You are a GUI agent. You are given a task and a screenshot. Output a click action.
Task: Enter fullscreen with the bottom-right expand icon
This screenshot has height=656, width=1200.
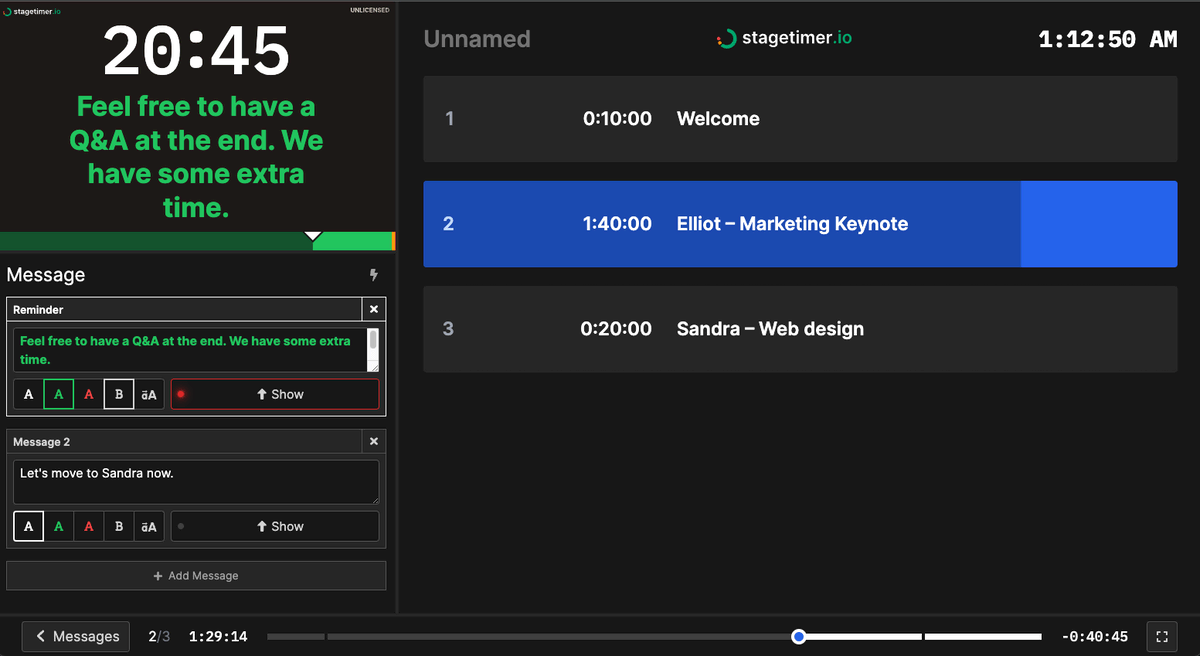coord(1162,636)
